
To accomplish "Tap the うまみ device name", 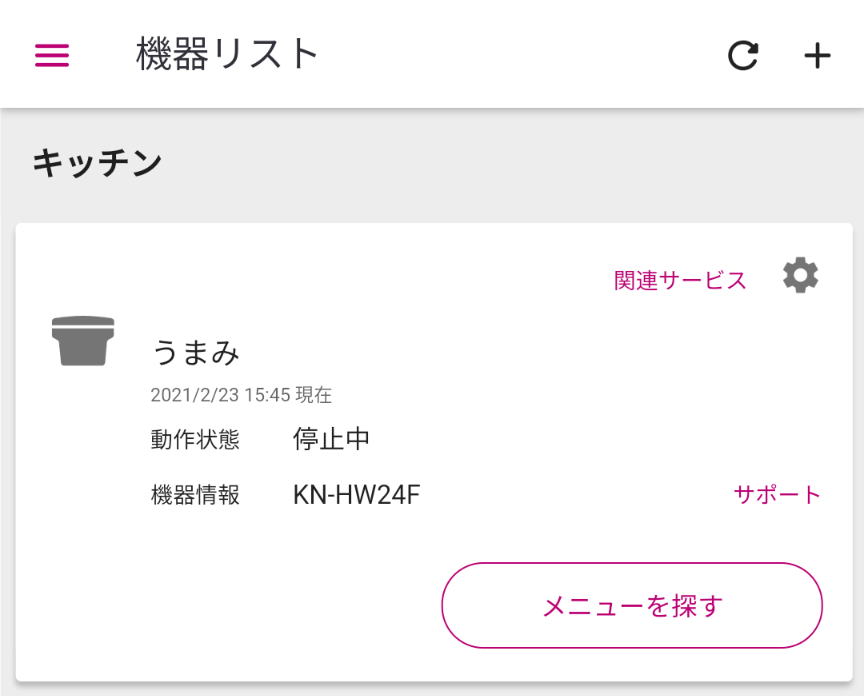I will coord(196,352).
